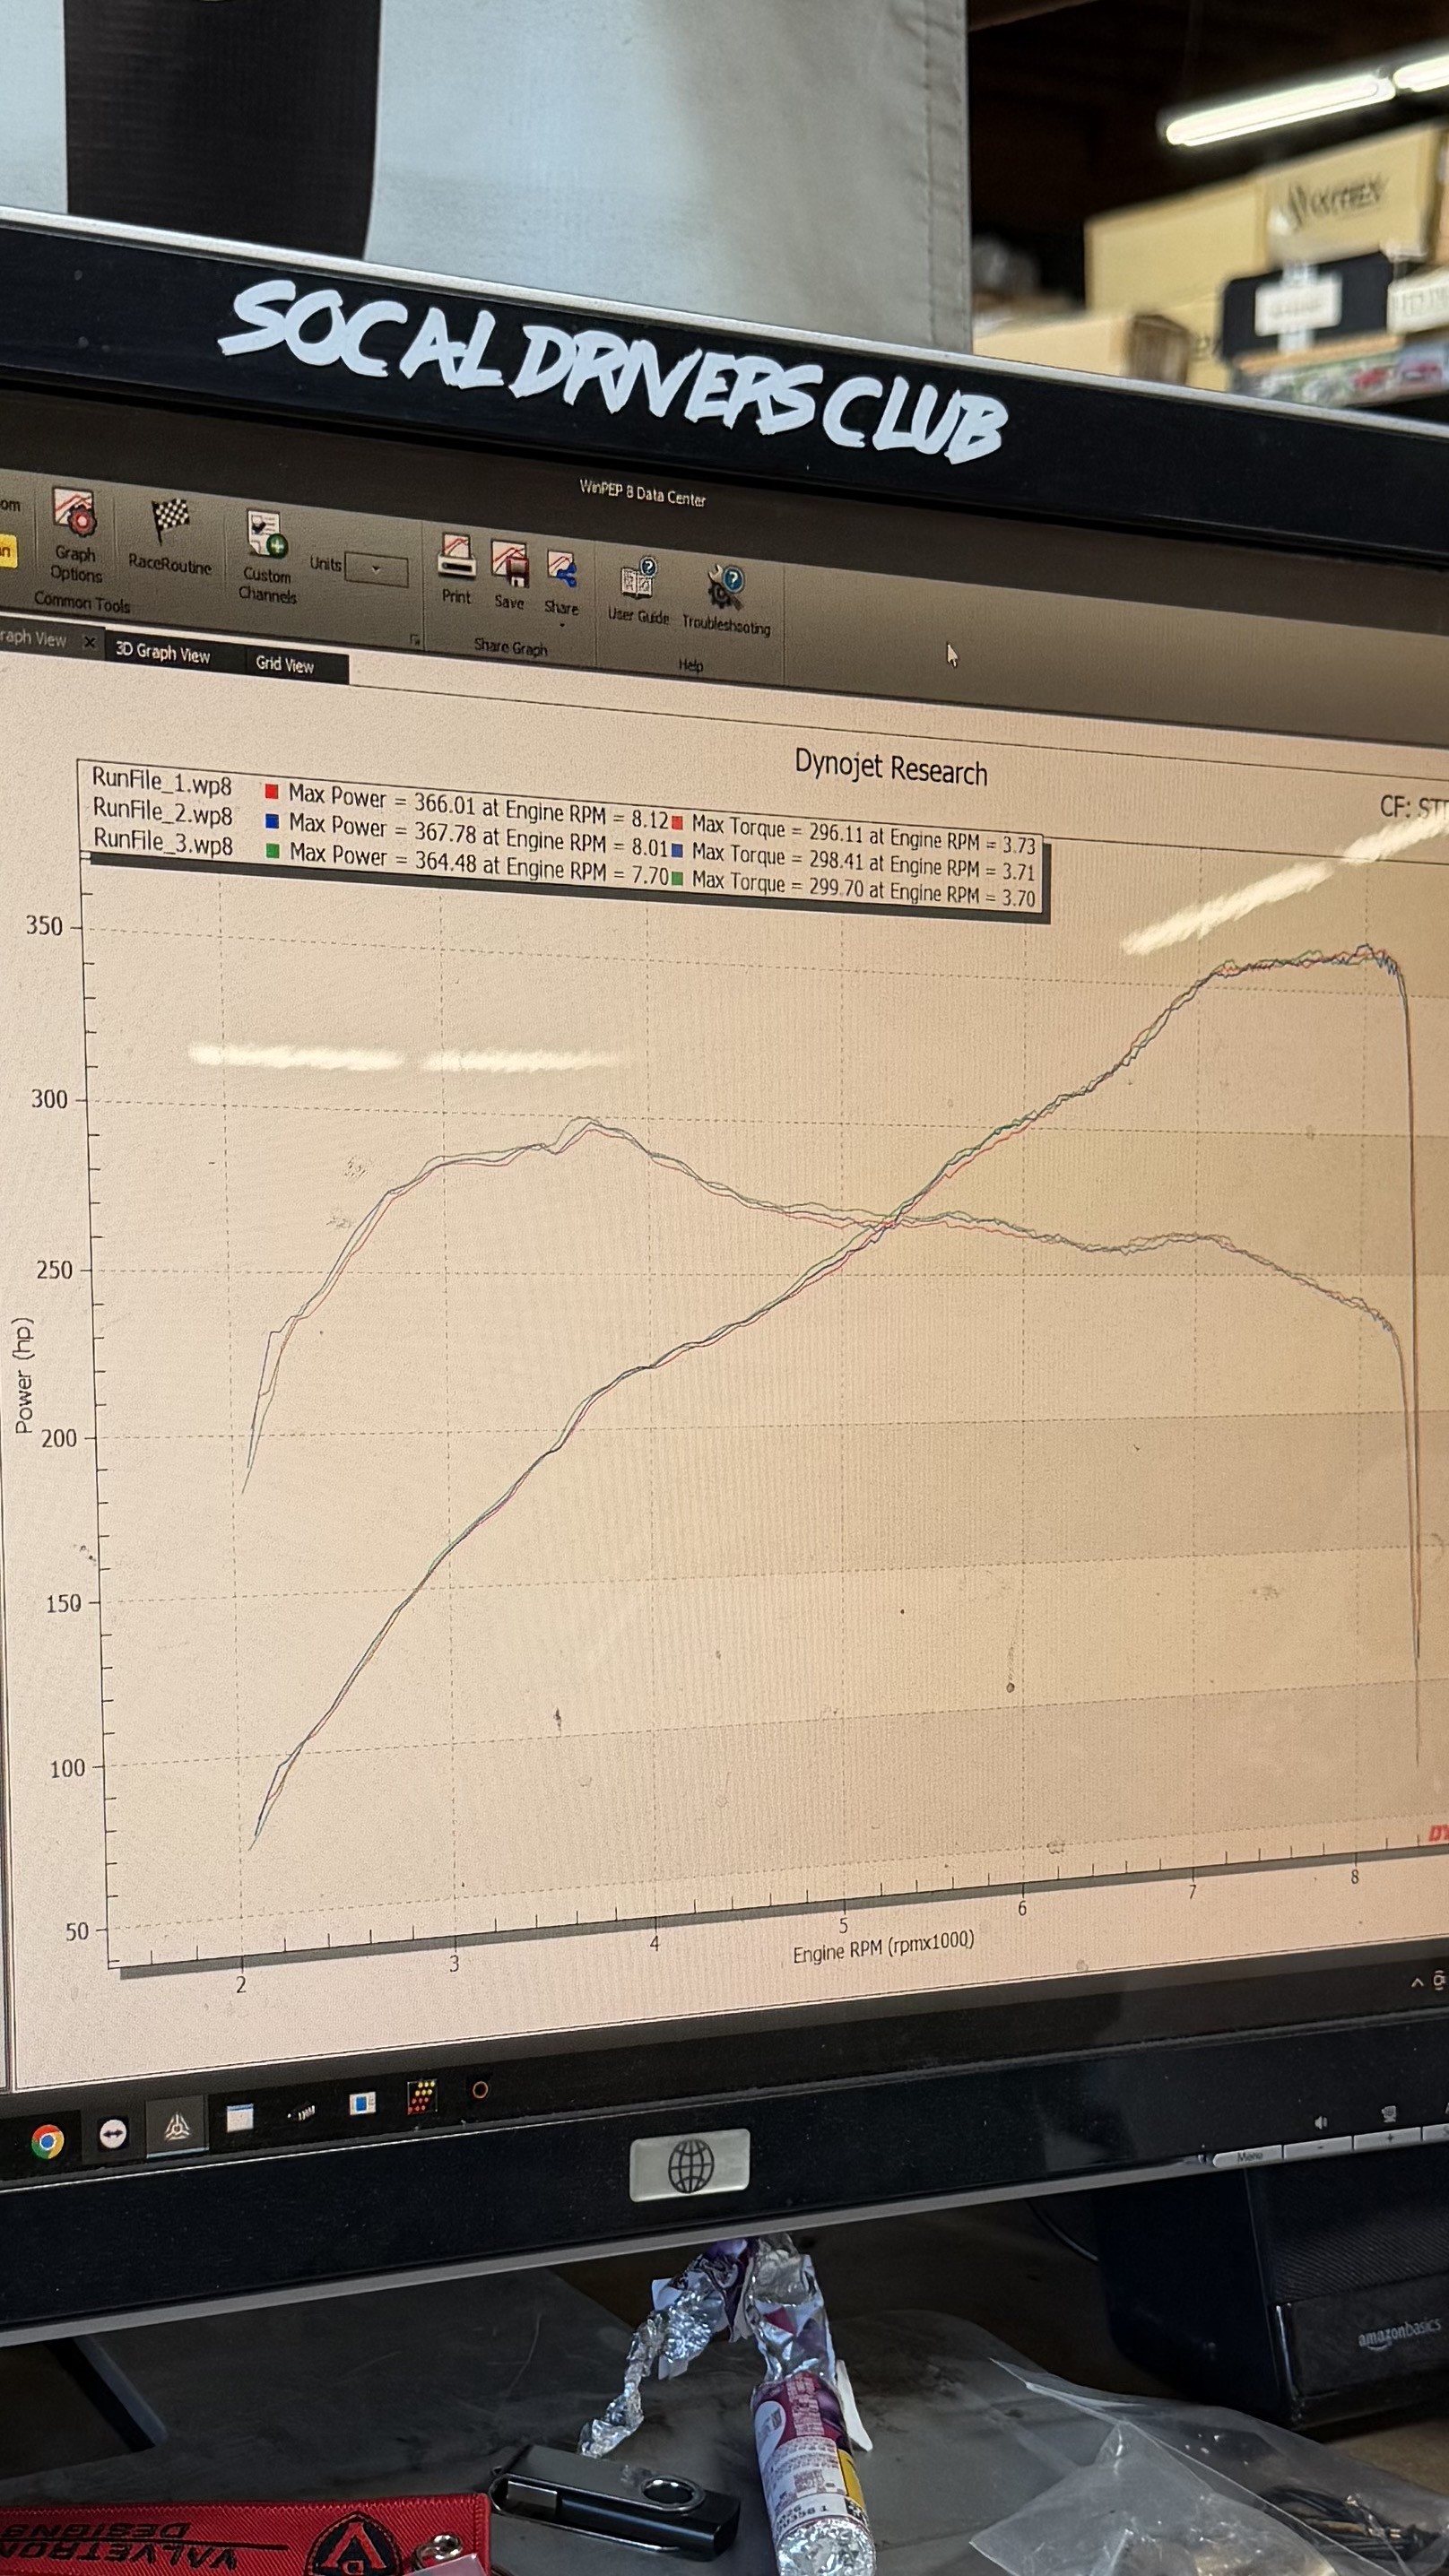Click the blue RunFile_2 Max Power swatch

[x=271, y=822]
